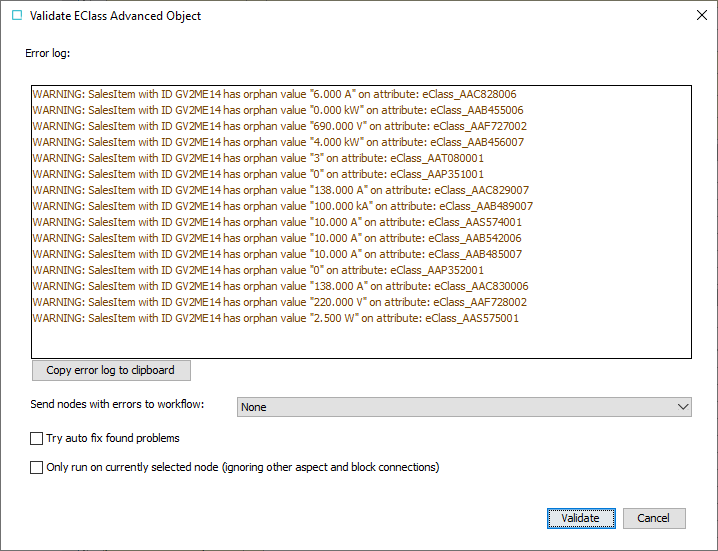Click the dropdown arrow next to None
The image size is (718, 551).
pyautogui.click(x=683, y=407)
